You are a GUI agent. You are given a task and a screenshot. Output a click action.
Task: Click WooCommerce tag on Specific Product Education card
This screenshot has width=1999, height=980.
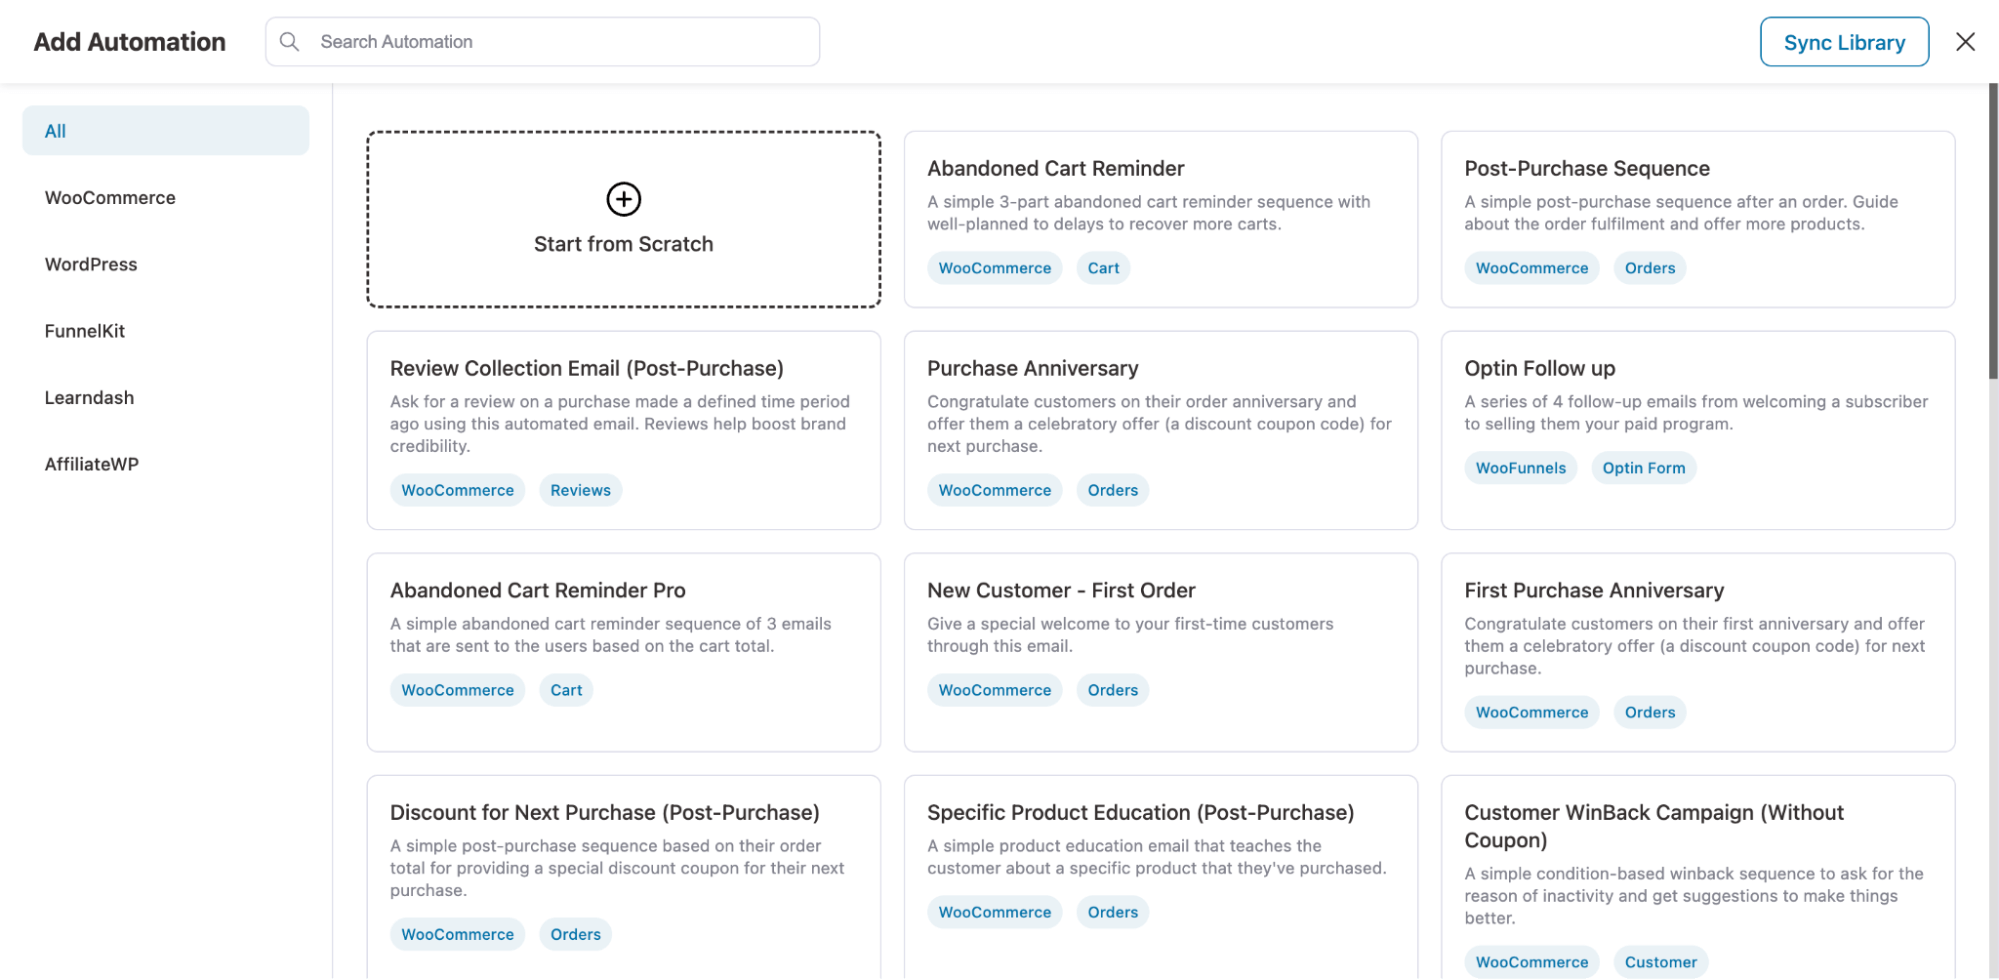coord(994,912)
